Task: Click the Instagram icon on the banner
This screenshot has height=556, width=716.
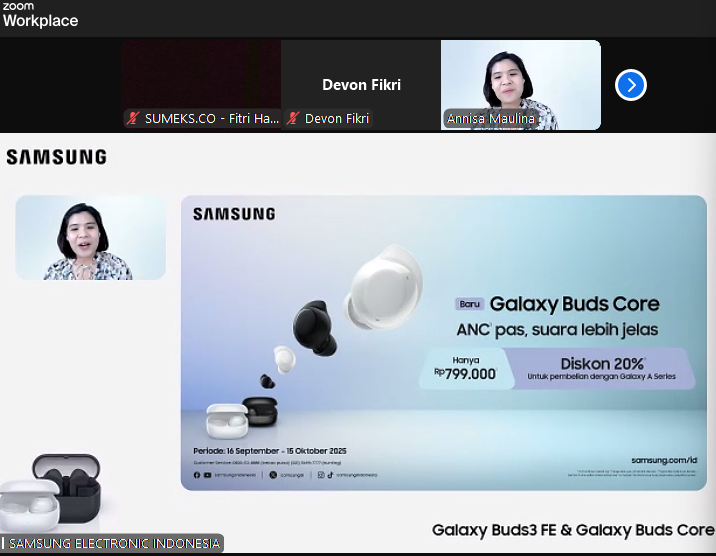Action: coord(321,474)
